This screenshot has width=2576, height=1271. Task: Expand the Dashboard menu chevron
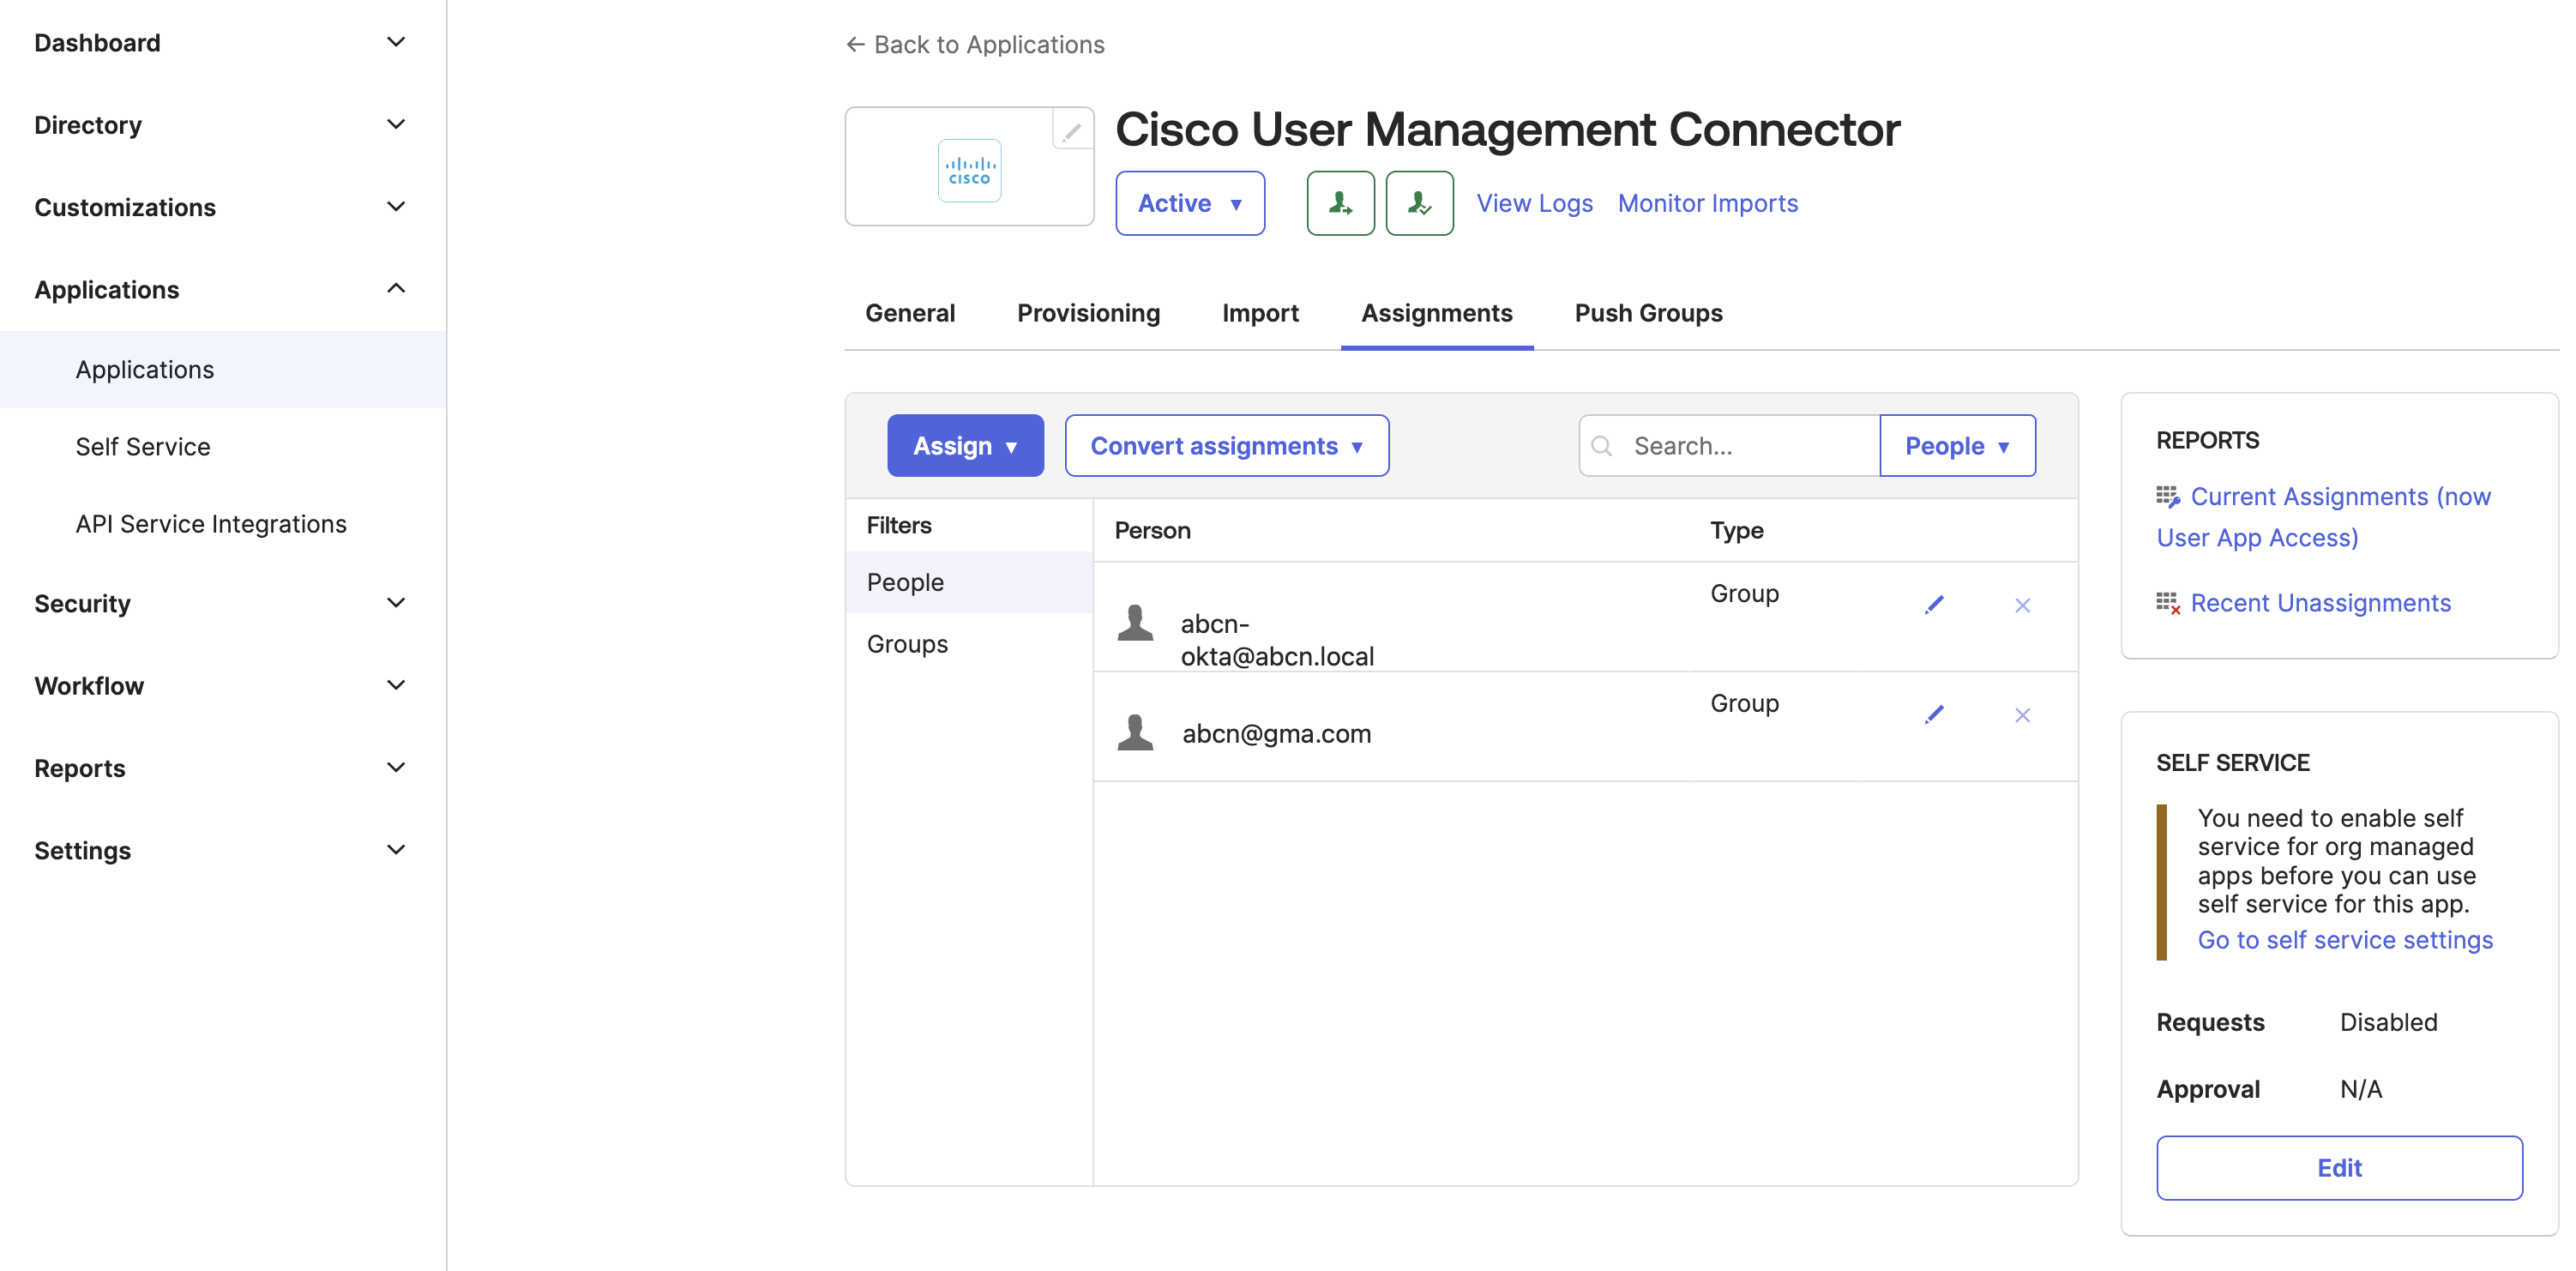click(x=396, y=42)
